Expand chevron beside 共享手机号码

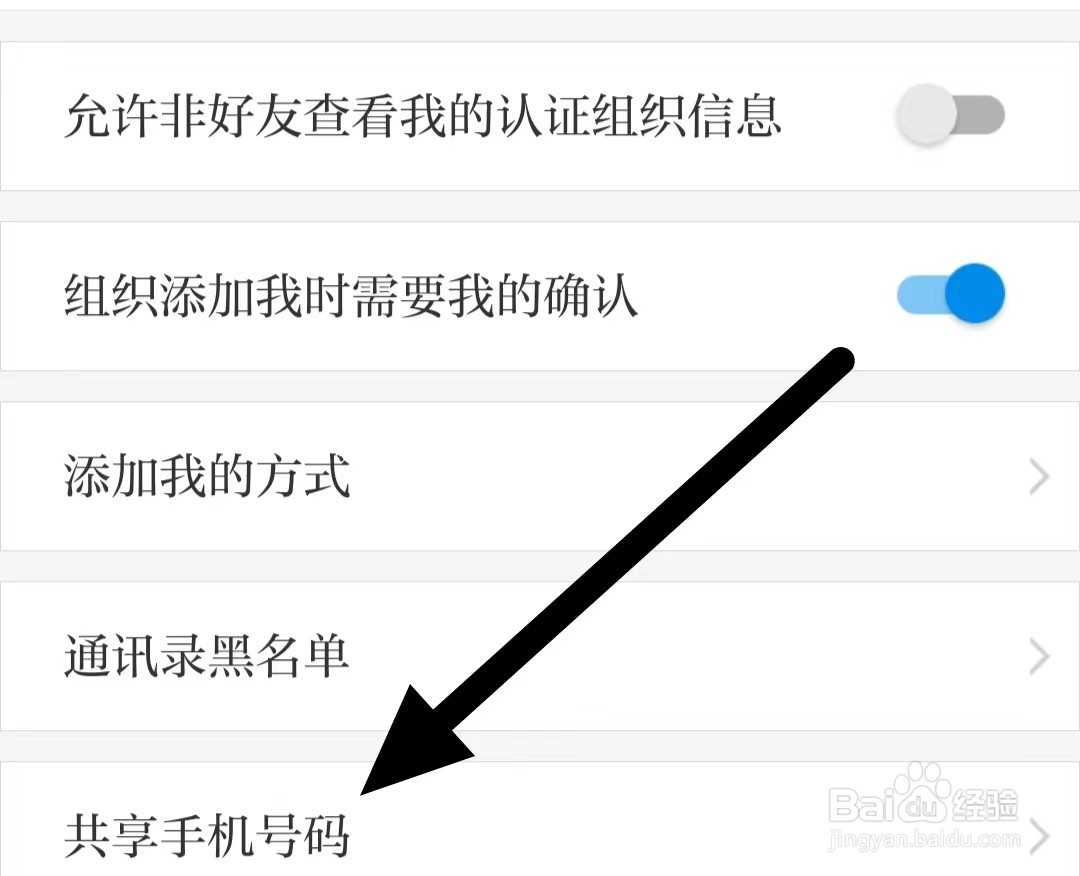(x=1039, y=835)
